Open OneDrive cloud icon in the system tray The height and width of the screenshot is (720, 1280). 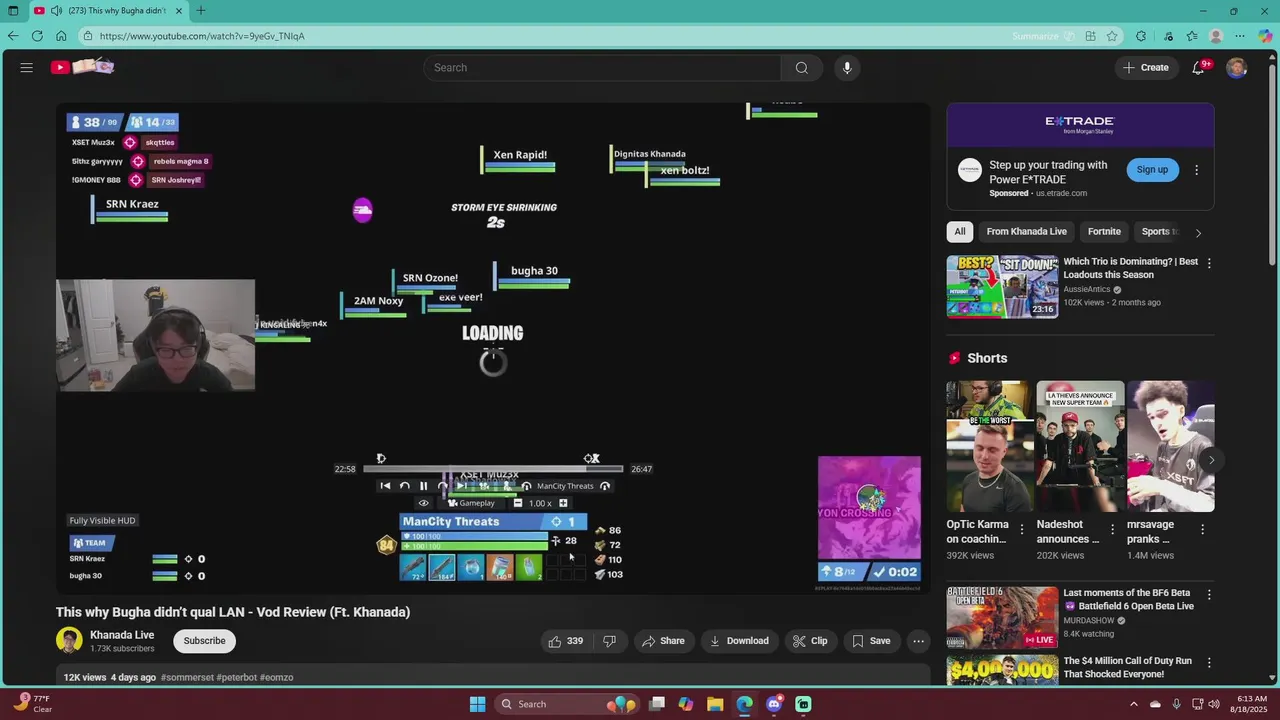[1155, 704]
